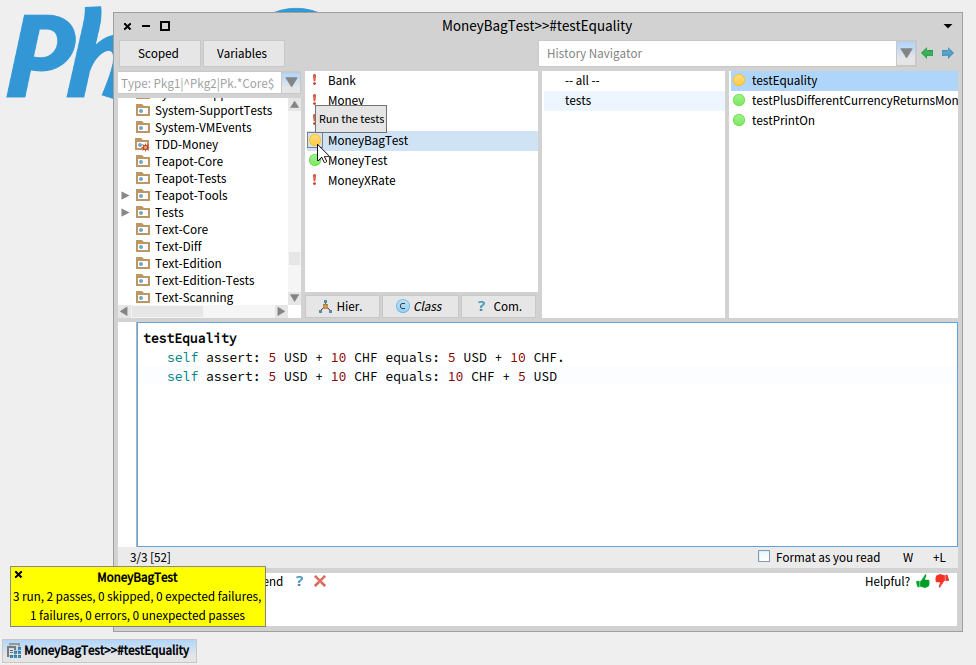This screenshot has height=665, width=976.
Task: Click the package list scroll up arrow
Action: (294, 105)
